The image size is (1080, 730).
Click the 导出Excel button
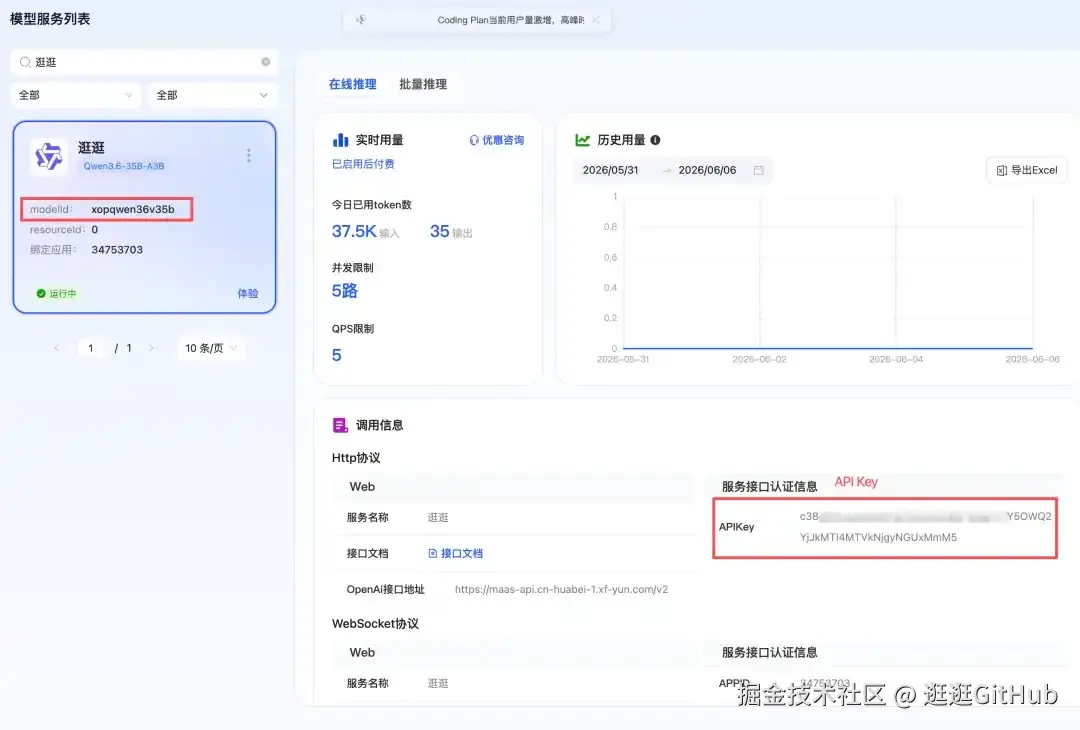click(1027, 170)
